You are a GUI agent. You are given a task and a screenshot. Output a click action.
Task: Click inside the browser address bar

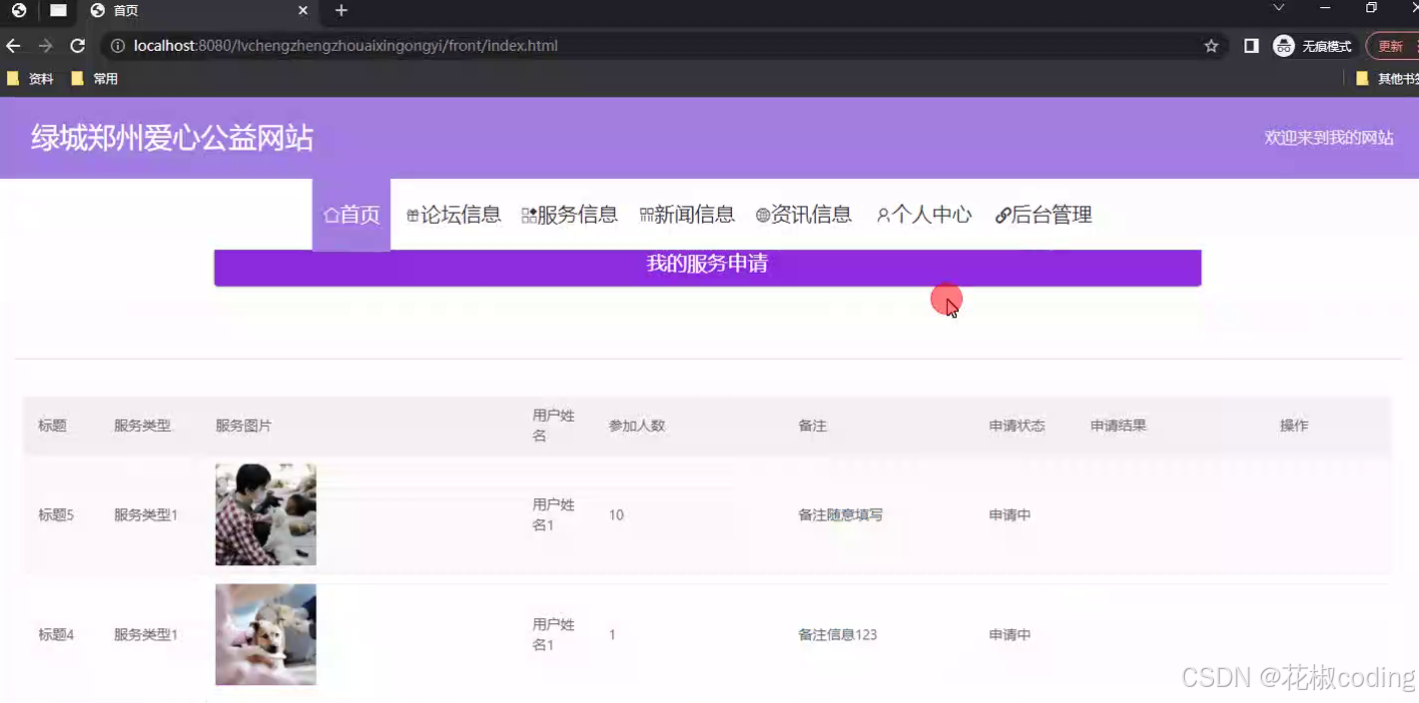600,45
